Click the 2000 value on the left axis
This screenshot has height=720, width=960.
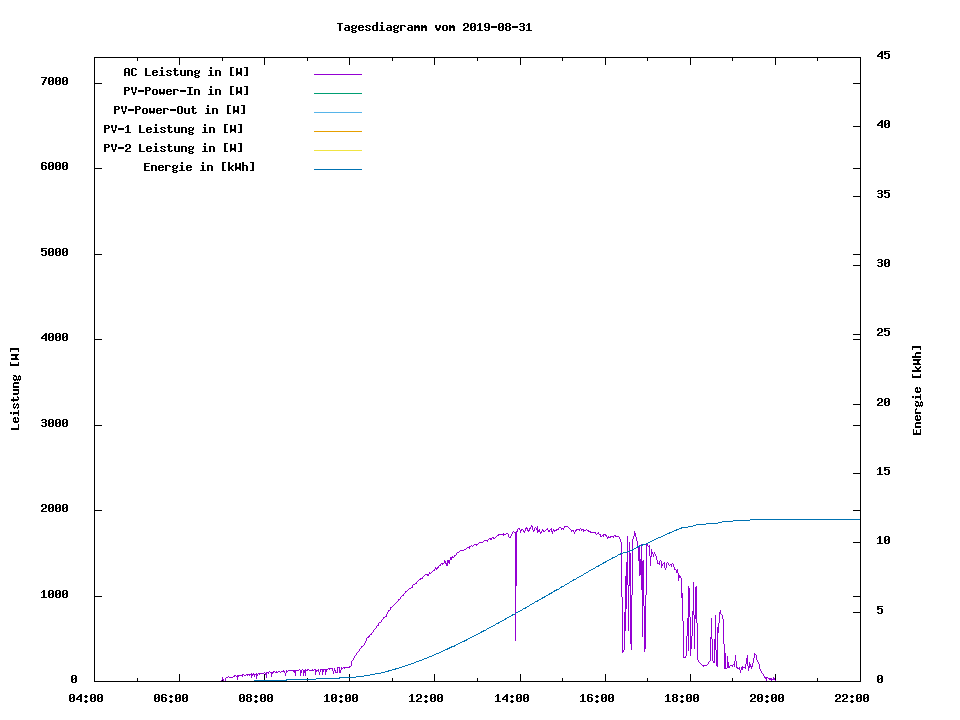53,509
